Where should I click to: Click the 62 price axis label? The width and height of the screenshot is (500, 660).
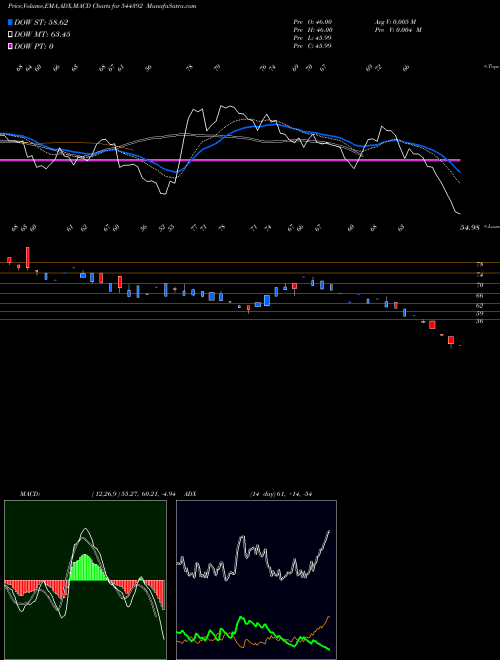point(479,306)
